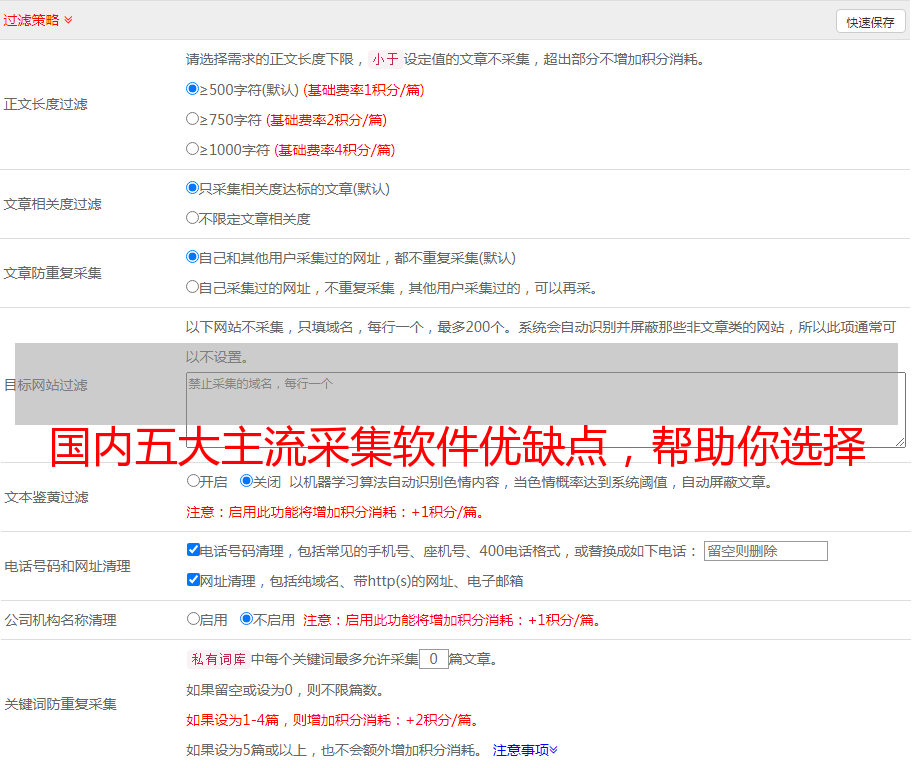Image resolution: width=912 pixels, height=768 pixels.
Task: Select 只采集相关度达标的文章 radio option
Action: 193,188
